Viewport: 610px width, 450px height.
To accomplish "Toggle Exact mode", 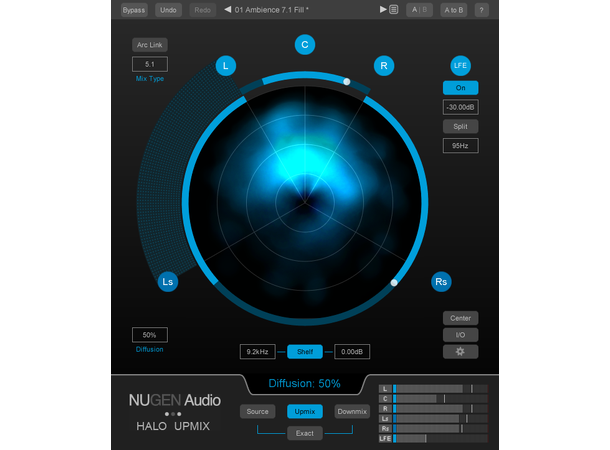I will pyautogui.click(x=305, y=433).
